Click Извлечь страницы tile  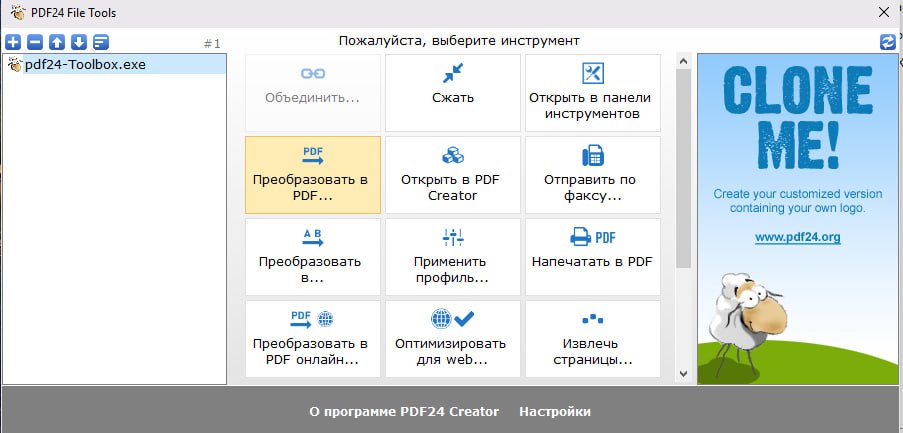pyautogui.click(x=593, y=339)
